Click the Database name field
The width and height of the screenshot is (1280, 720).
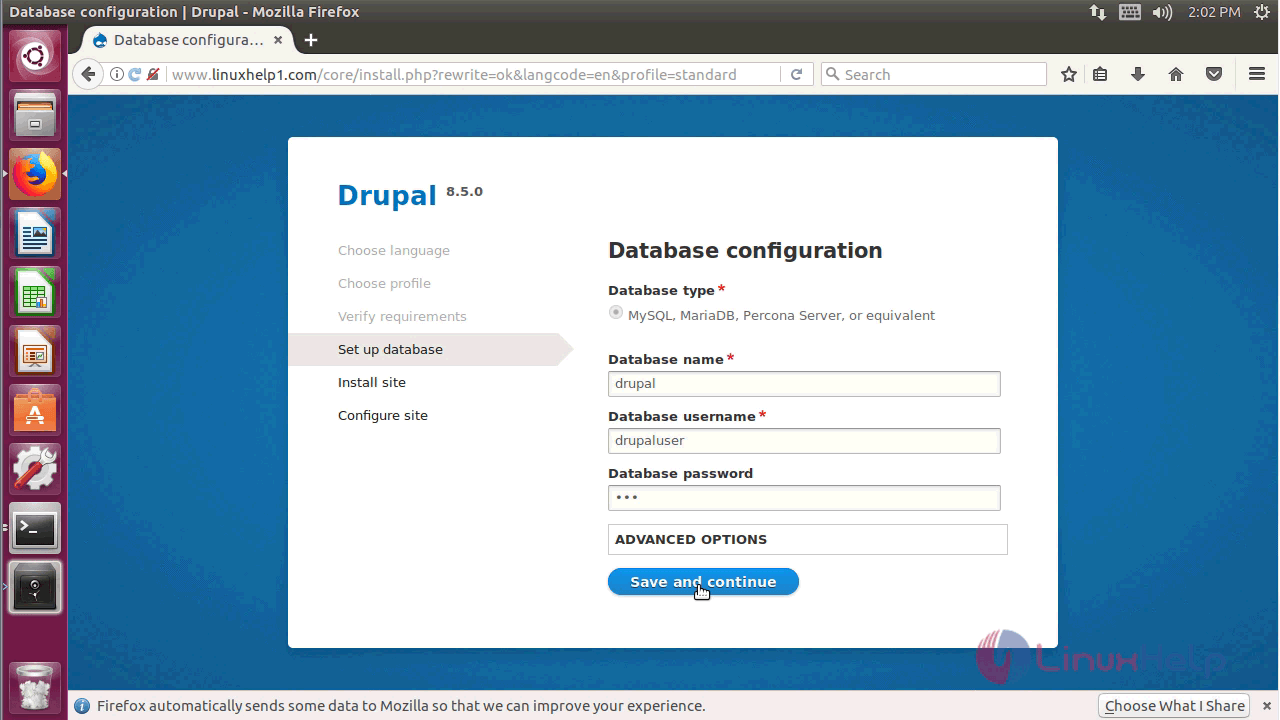pos(804,384)
